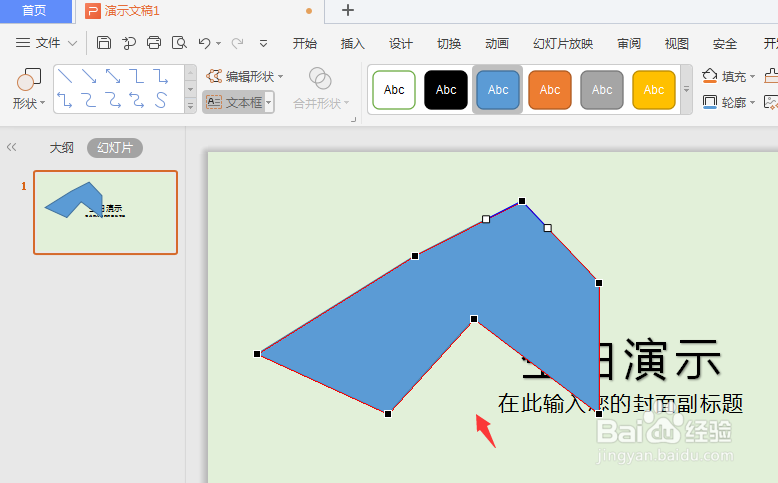Click the subtitle 在此输入您的封面副标题

[x=620, y=404]
